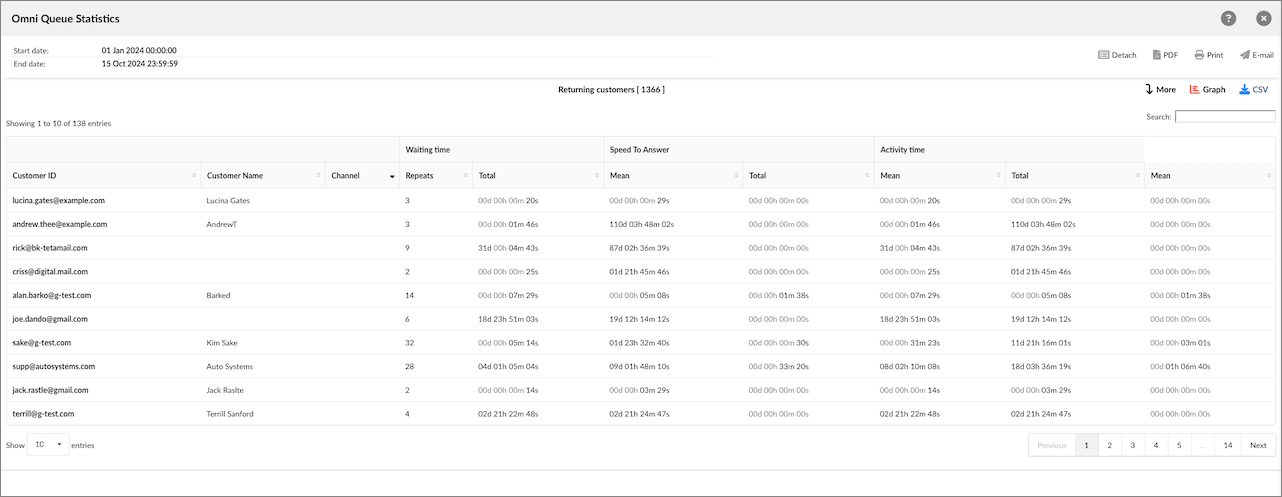The width and height of the screenshot is (1282, 497).
Task: Select lucina.gates@example.com row
Action: point(641,200)
